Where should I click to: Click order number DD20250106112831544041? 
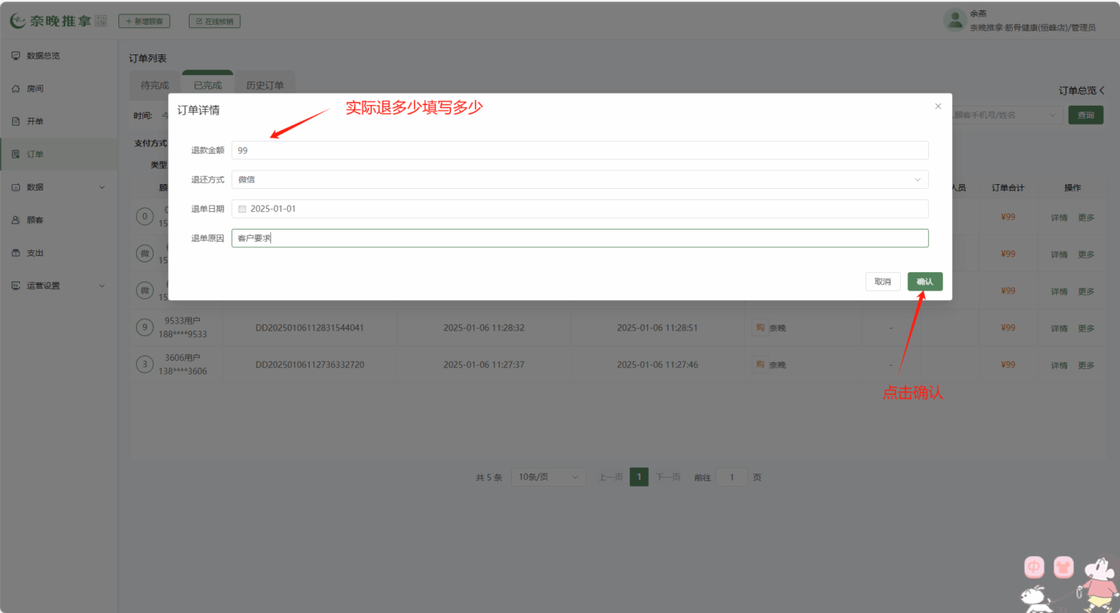pyautogui.click(x=310, y=328)
